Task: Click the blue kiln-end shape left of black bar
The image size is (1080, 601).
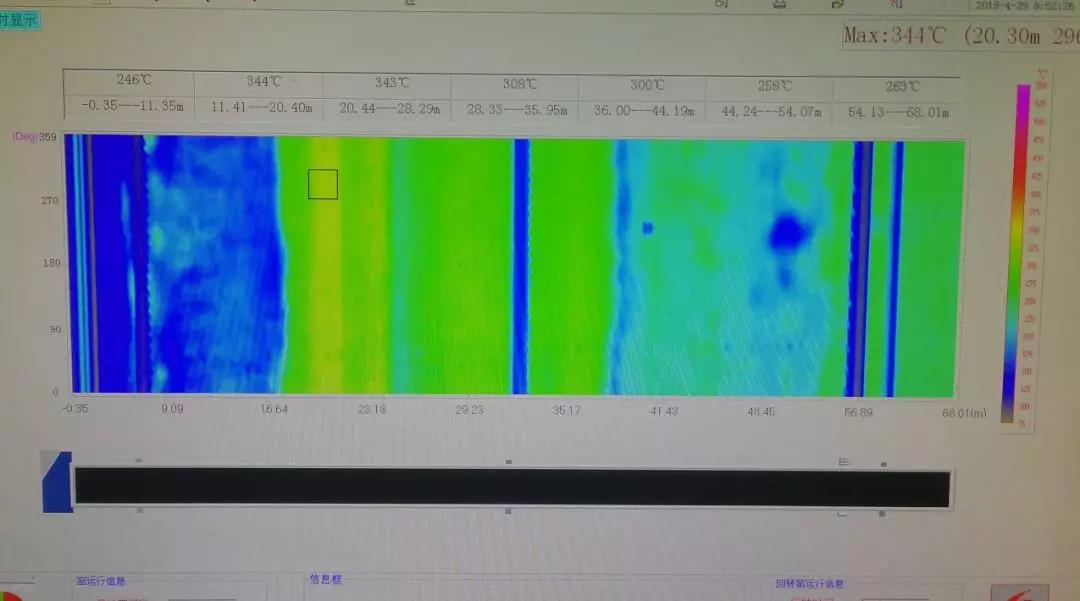Action: pyautogui.click(x=57, y=482)
